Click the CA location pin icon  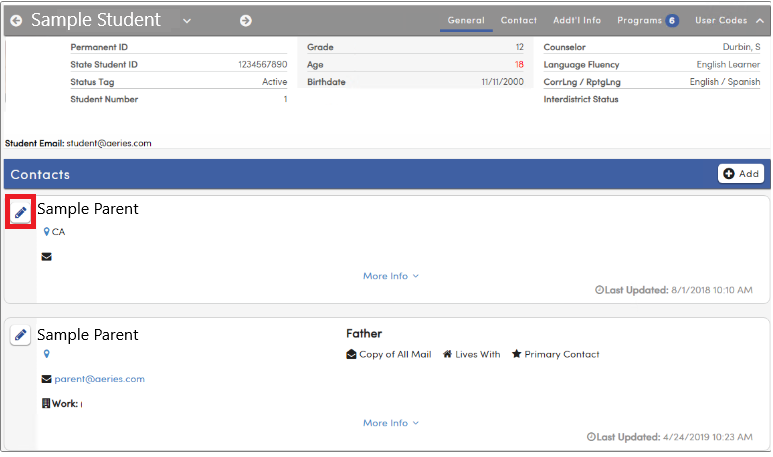point(46,232)
